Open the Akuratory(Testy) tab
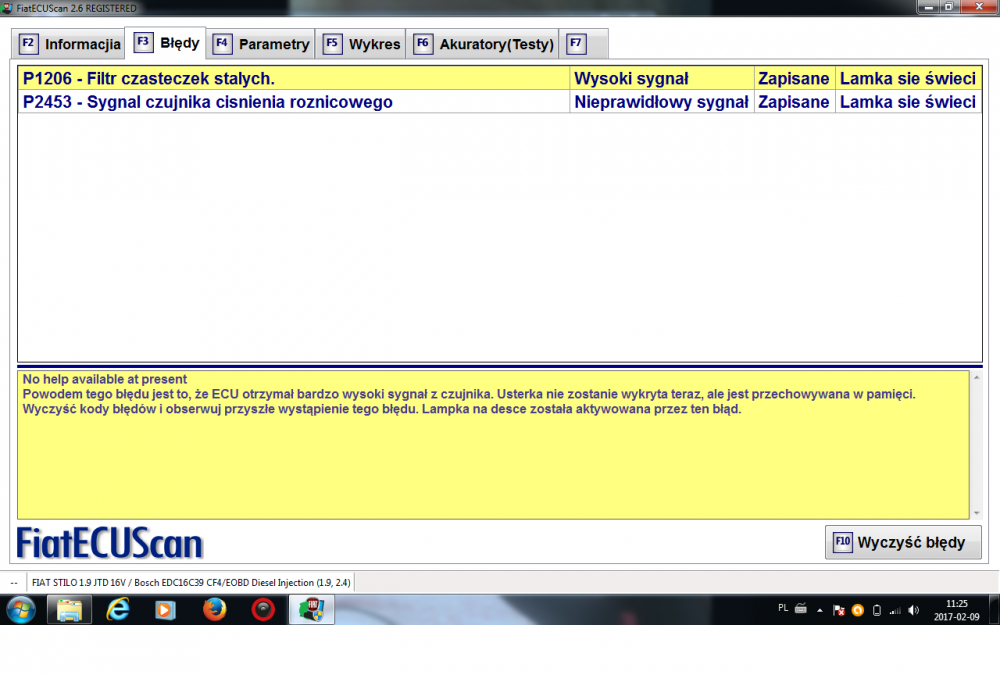Image resolution: width=1000 pixels, height=675 pixels. (x=483, y=44)
